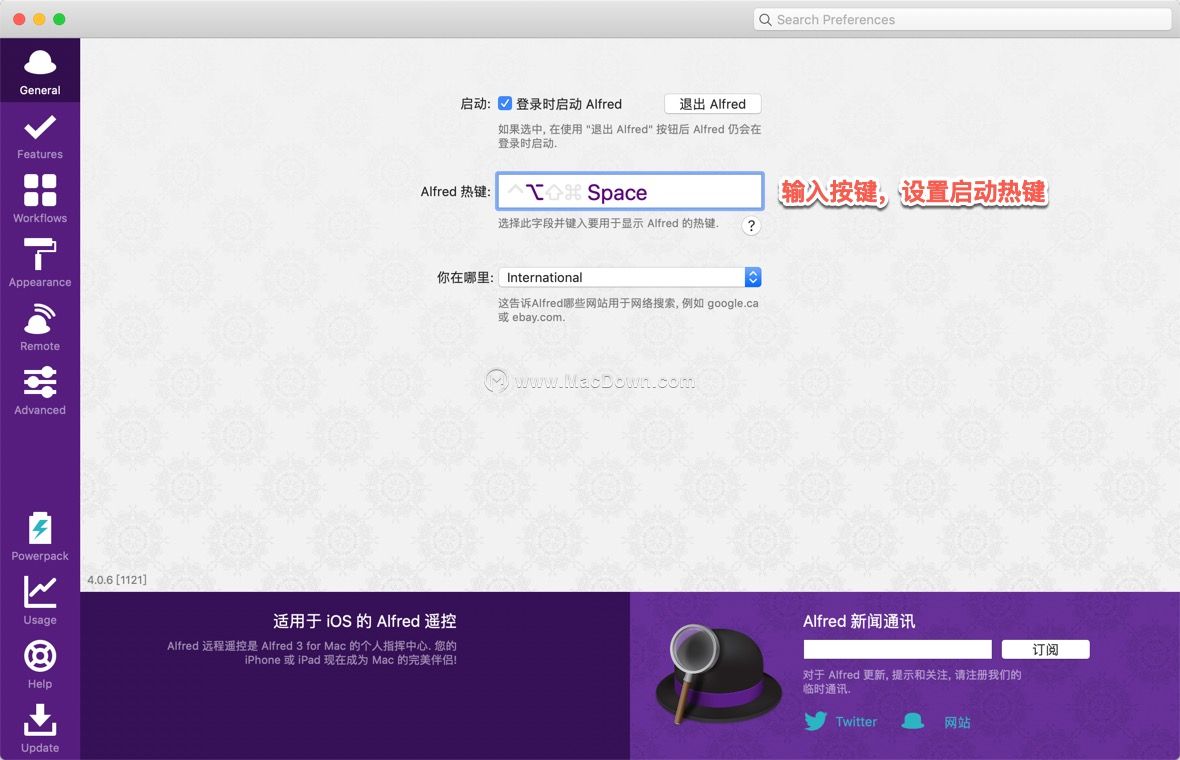Click the search magnifier icon
This screenshot has height=760, width=1180.
pos(765,20)
